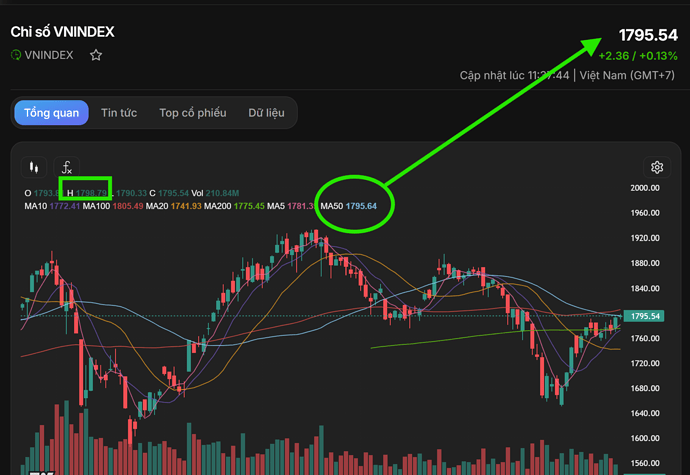The image size is (690, 475).
Task: Click the MA10 1772.41 indicator label
Action: (x=52, y=206)
